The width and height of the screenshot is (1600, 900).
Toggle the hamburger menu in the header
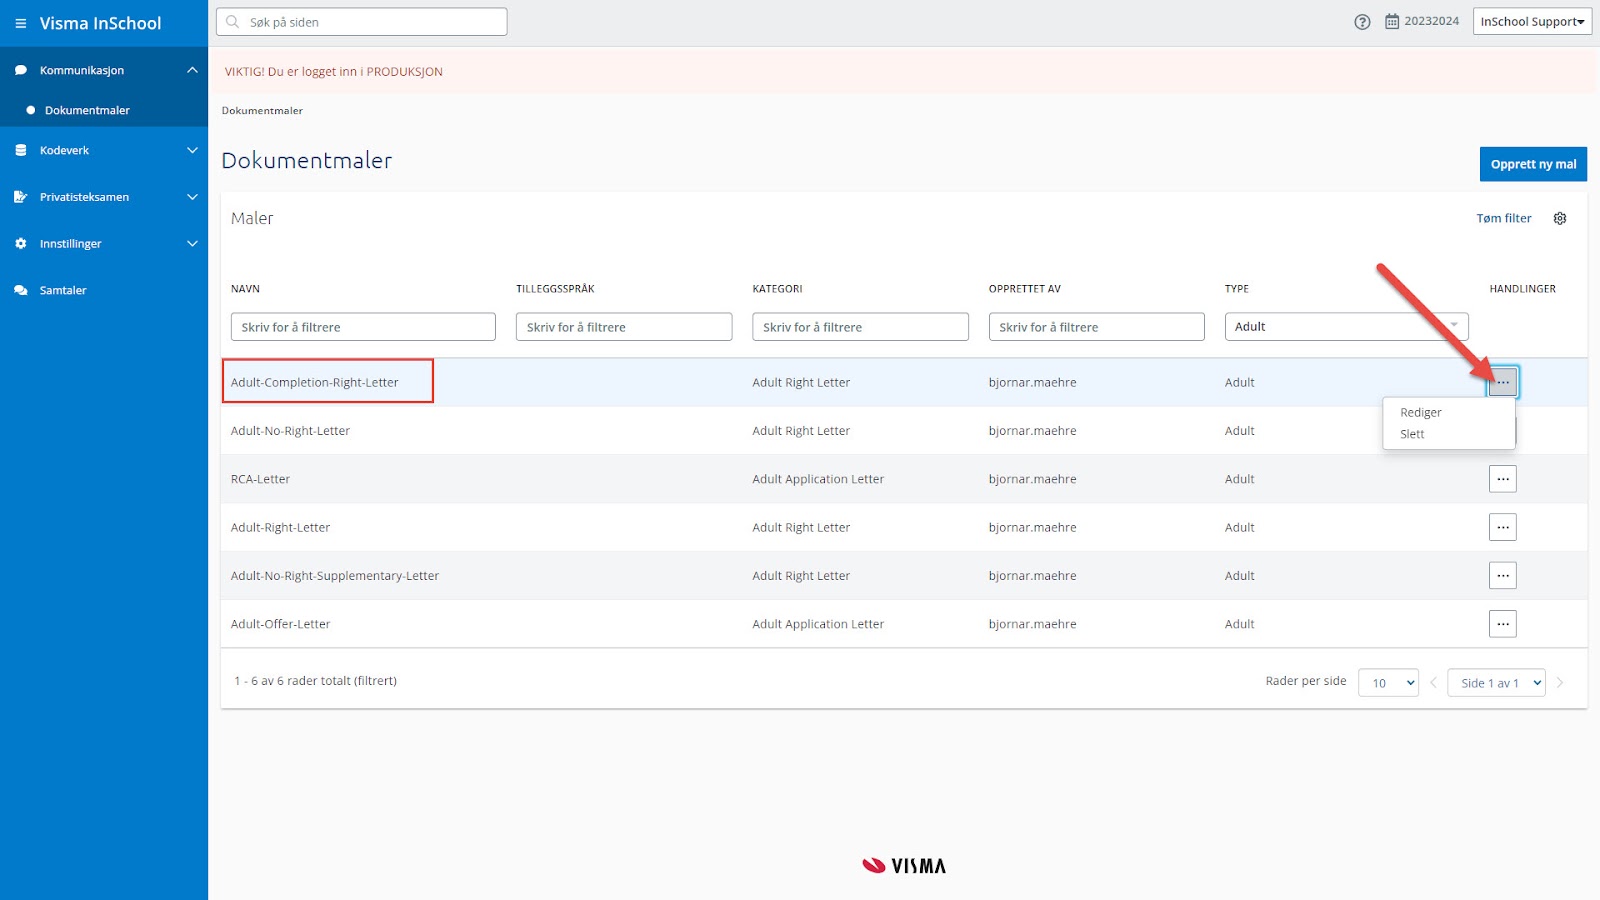tap(20, 23)
